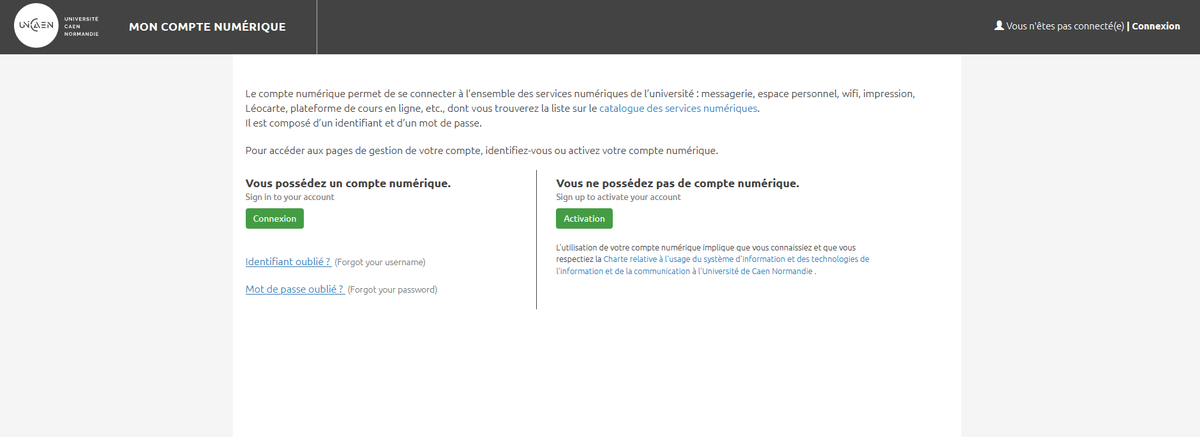This screenshot has height=437, width=1200.
Task: Click "Vous ne possédez pas de compte numérique" heading
Action: pyautogui.click(x=677, y=183)
